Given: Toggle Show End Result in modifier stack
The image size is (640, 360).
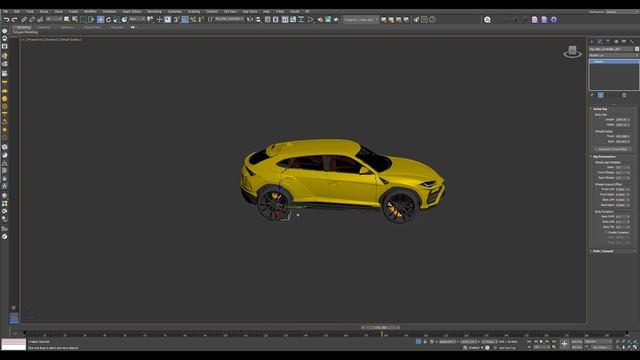Looking at the screenshot, I should tap(601, 95).
